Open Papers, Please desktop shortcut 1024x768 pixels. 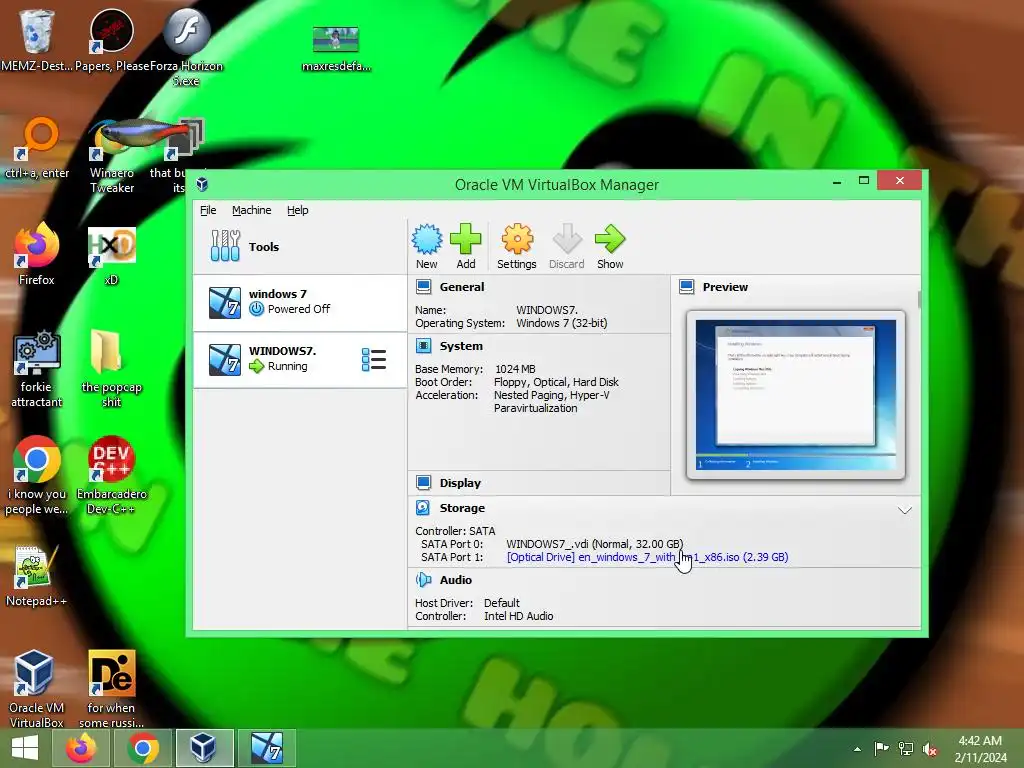tap(112, 40)
